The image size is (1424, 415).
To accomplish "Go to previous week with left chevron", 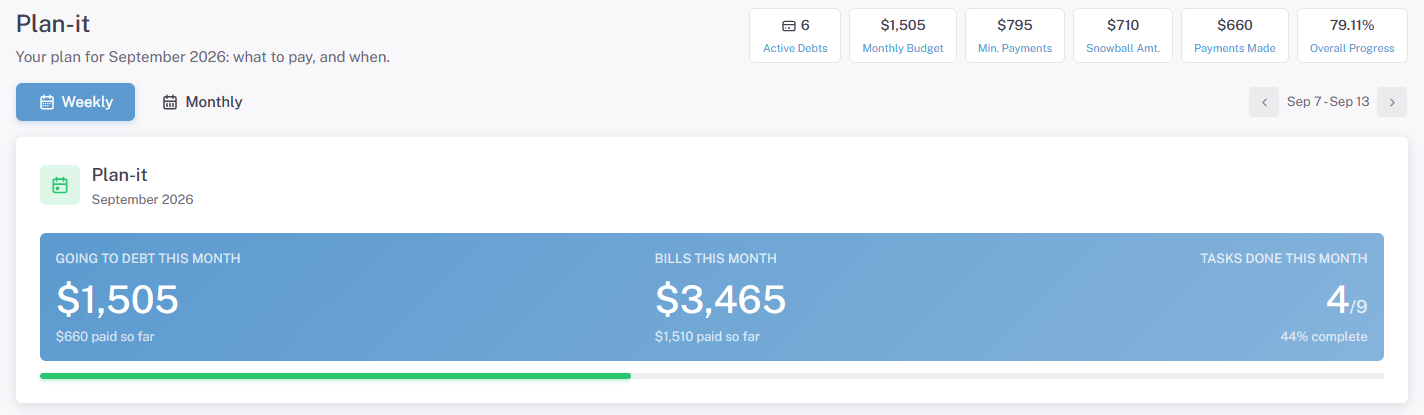I will [1264, 102].
